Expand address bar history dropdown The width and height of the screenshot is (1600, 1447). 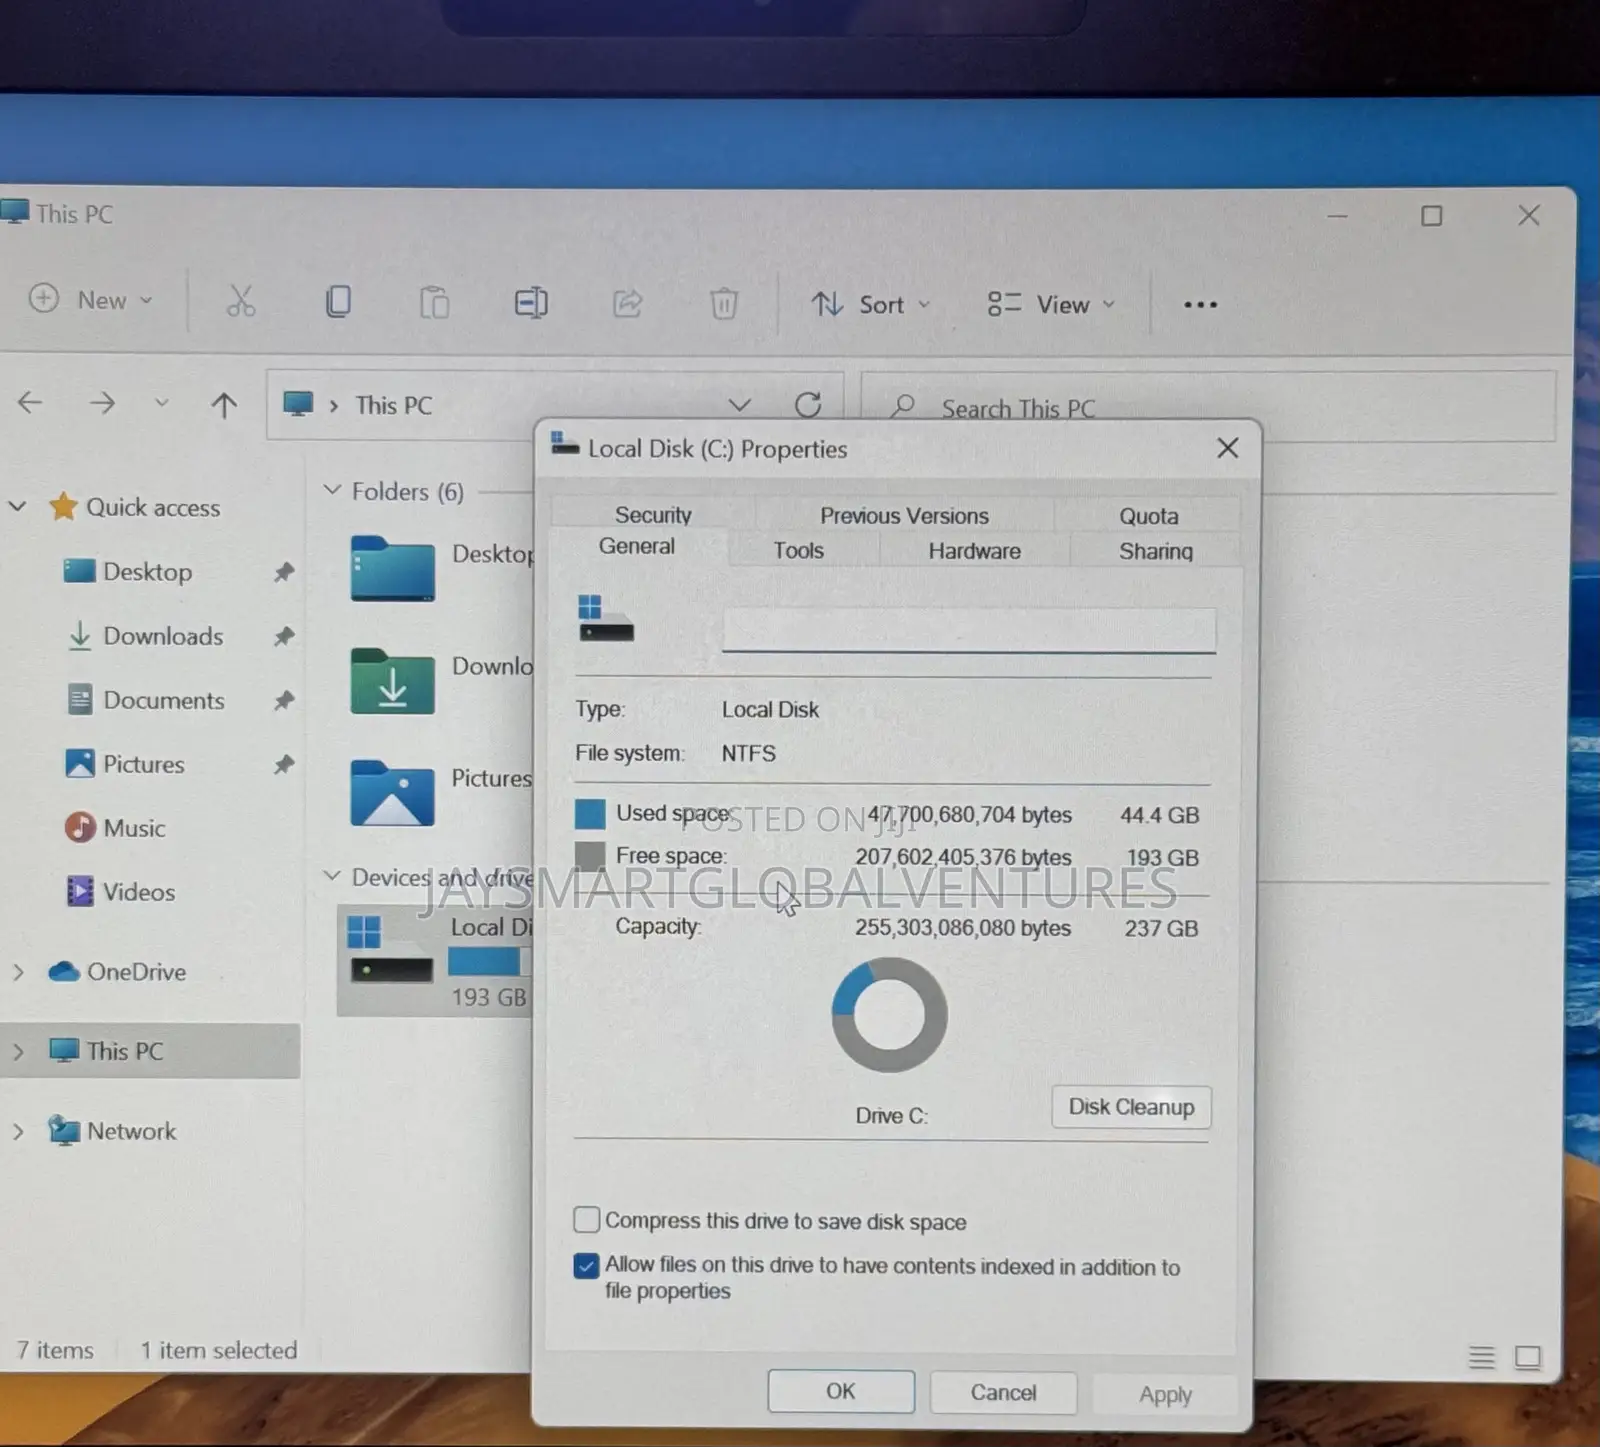(x=739, y=404)
